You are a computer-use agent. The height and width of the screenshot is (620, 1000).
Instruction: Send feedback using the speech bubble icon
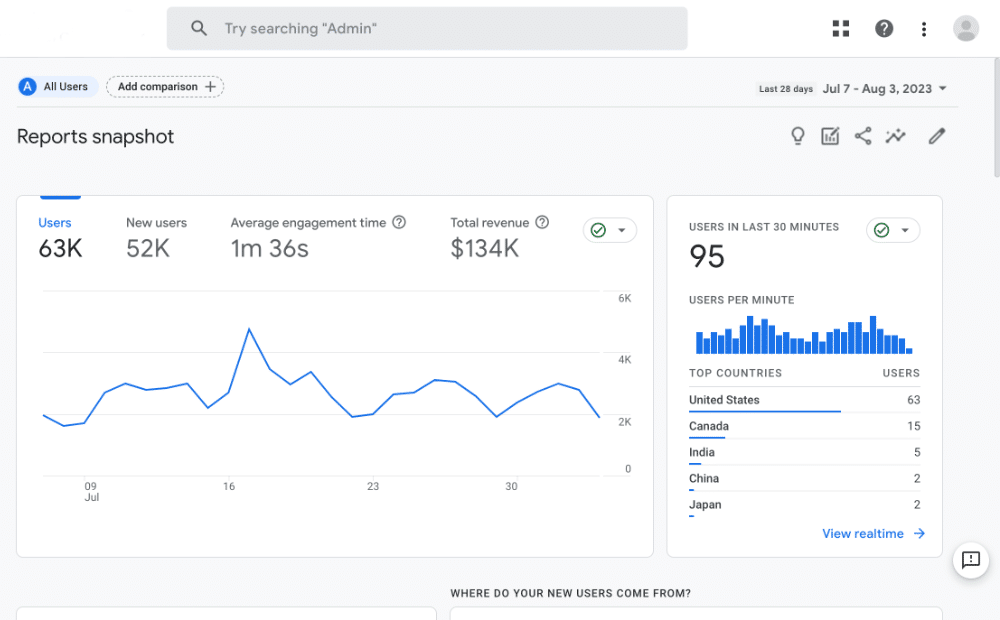(970, 561)
